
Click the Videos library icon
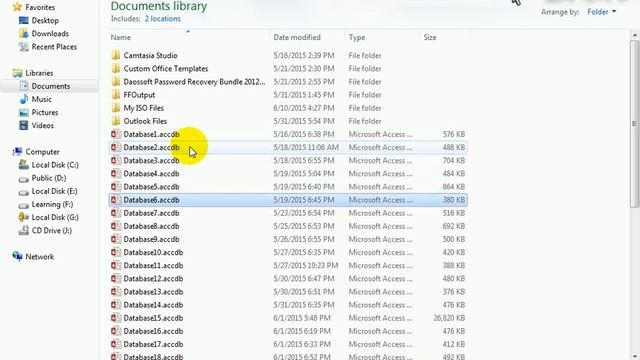pyautogui.click(x=24, y=125)
